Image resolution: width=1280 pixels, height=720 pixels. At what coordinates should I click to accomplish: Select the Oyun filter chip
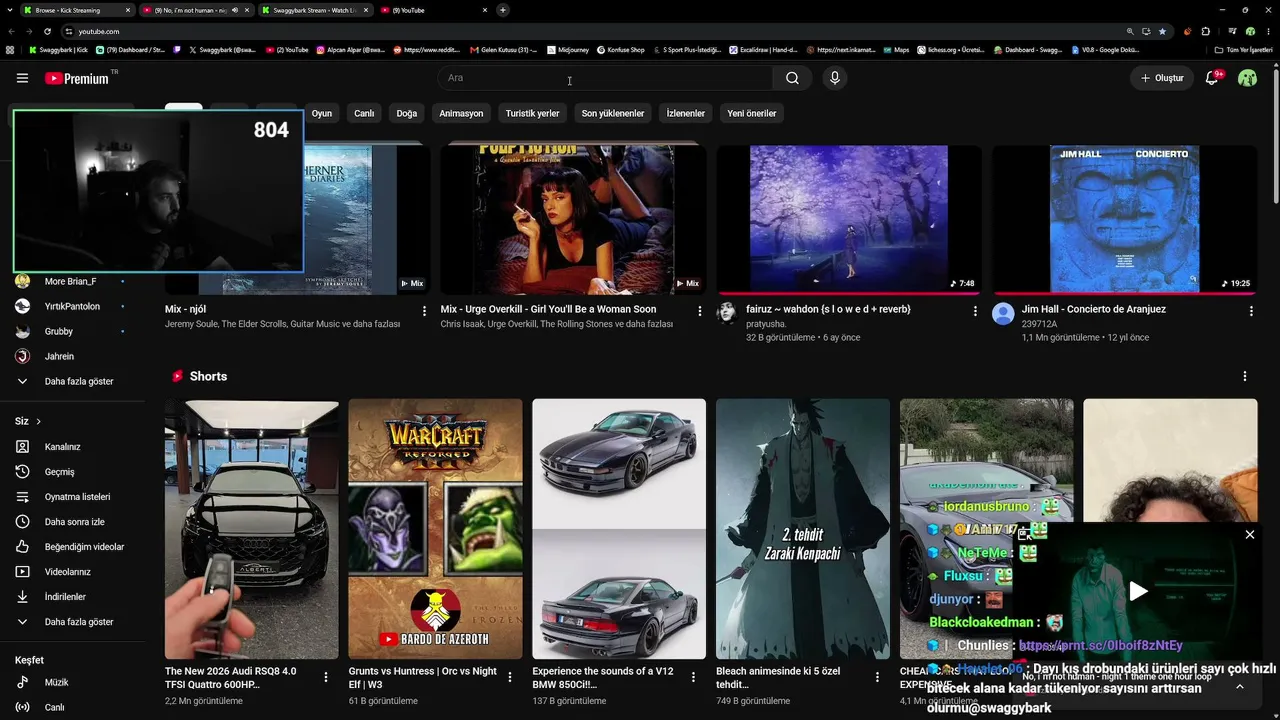click(322, 113)
